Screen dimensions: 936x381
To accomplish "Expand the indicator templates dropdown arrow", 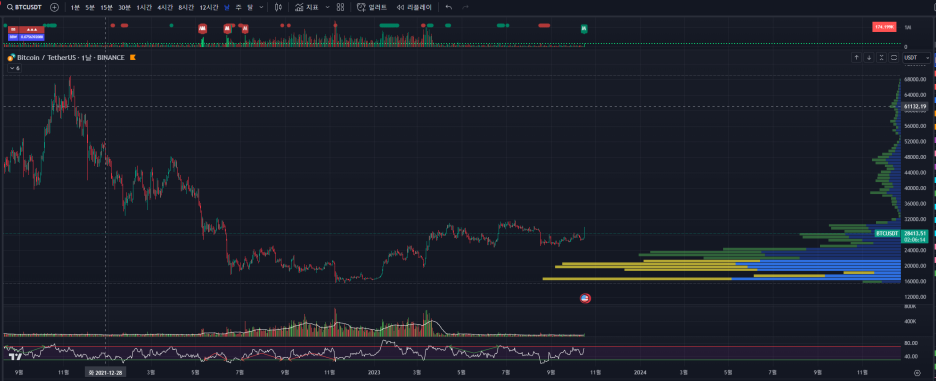I will tap(327, 7).
